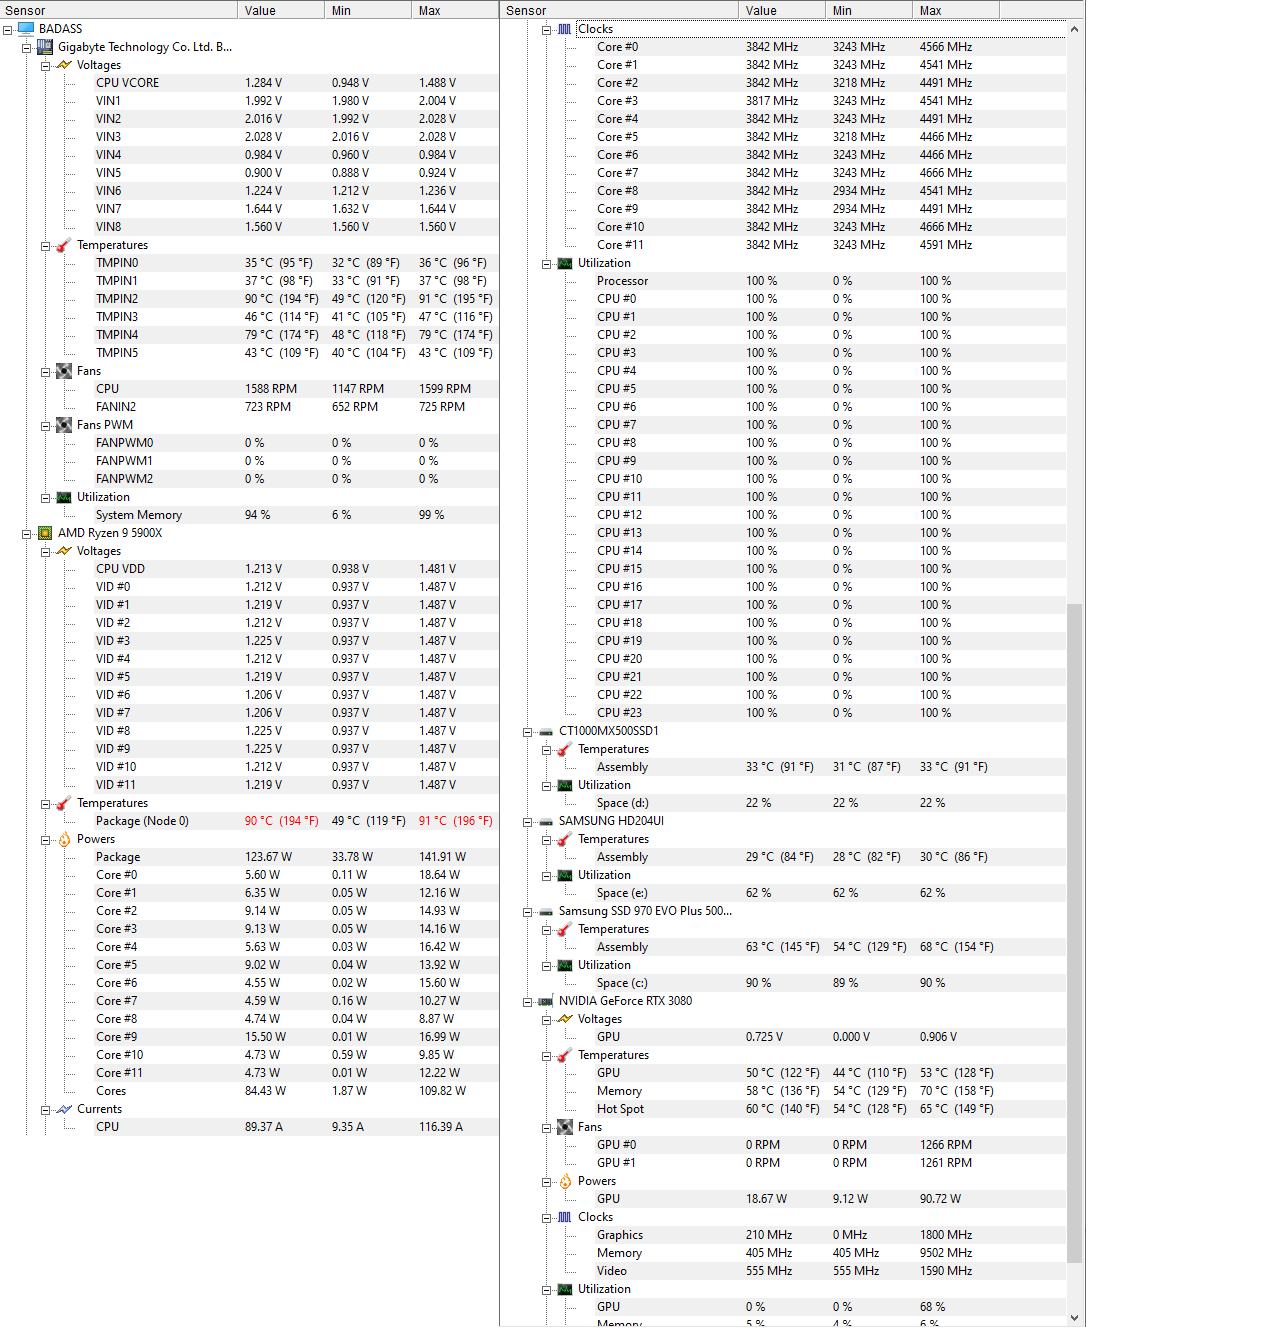Click the Utilization icon above System Memory
This screenshot has height=1328, width=1283.
pos(64,497)
